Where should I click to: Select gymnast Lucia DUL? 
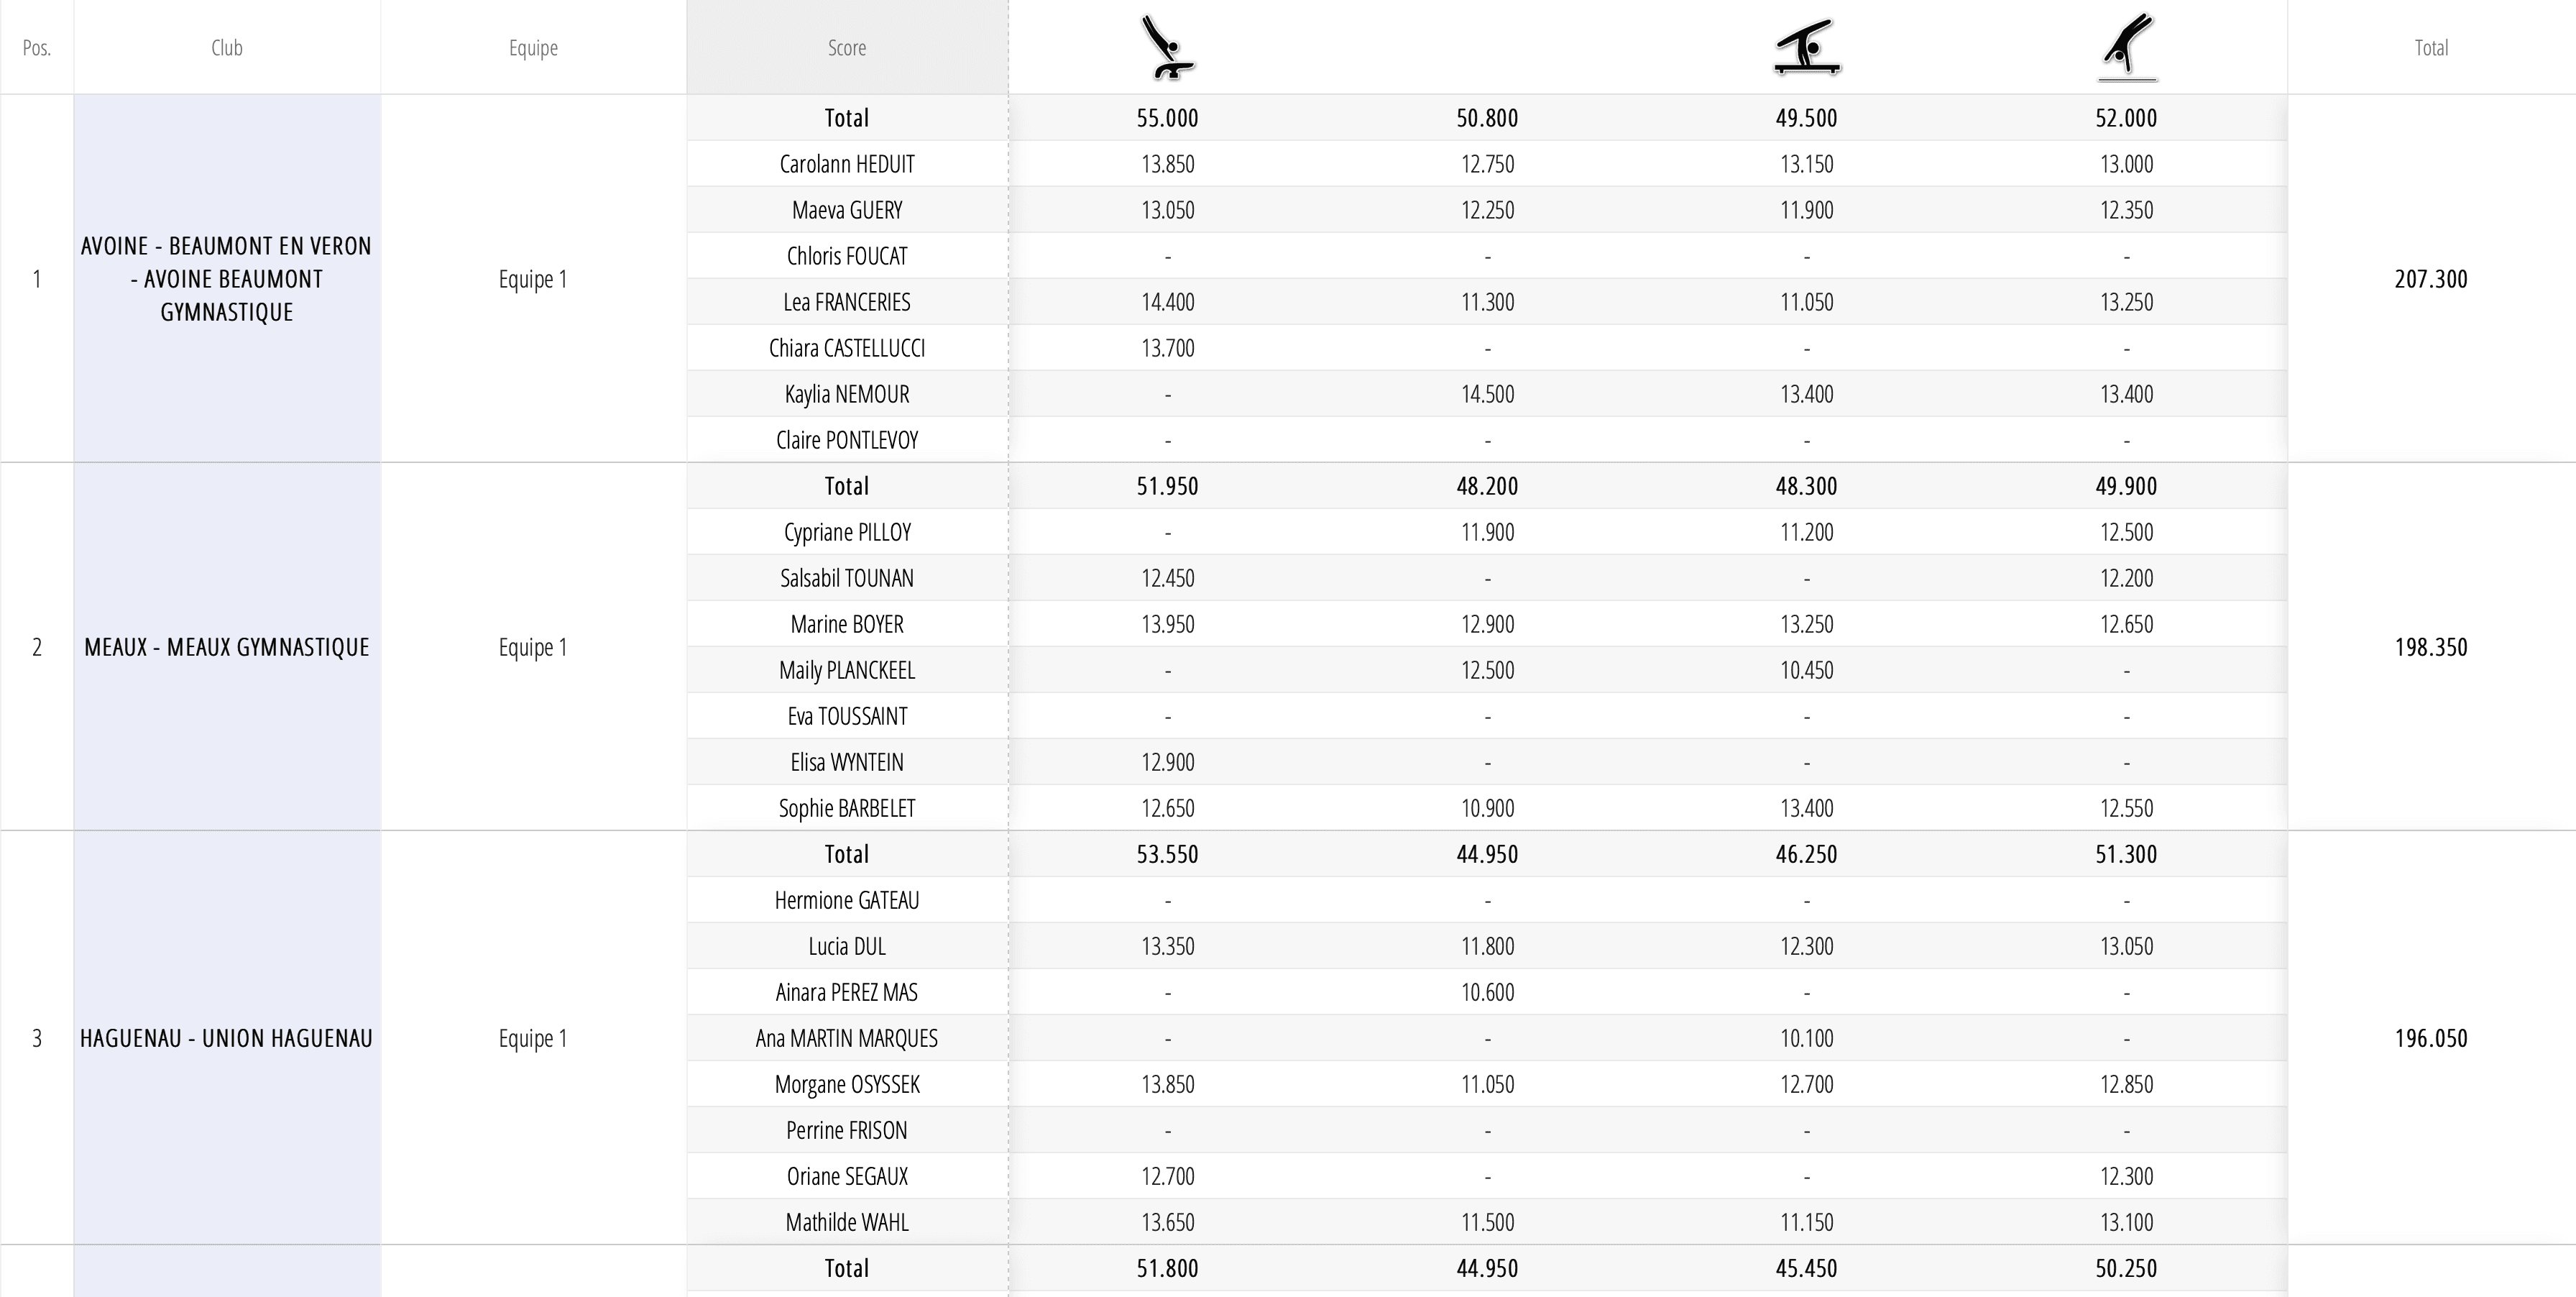point(847,946)
